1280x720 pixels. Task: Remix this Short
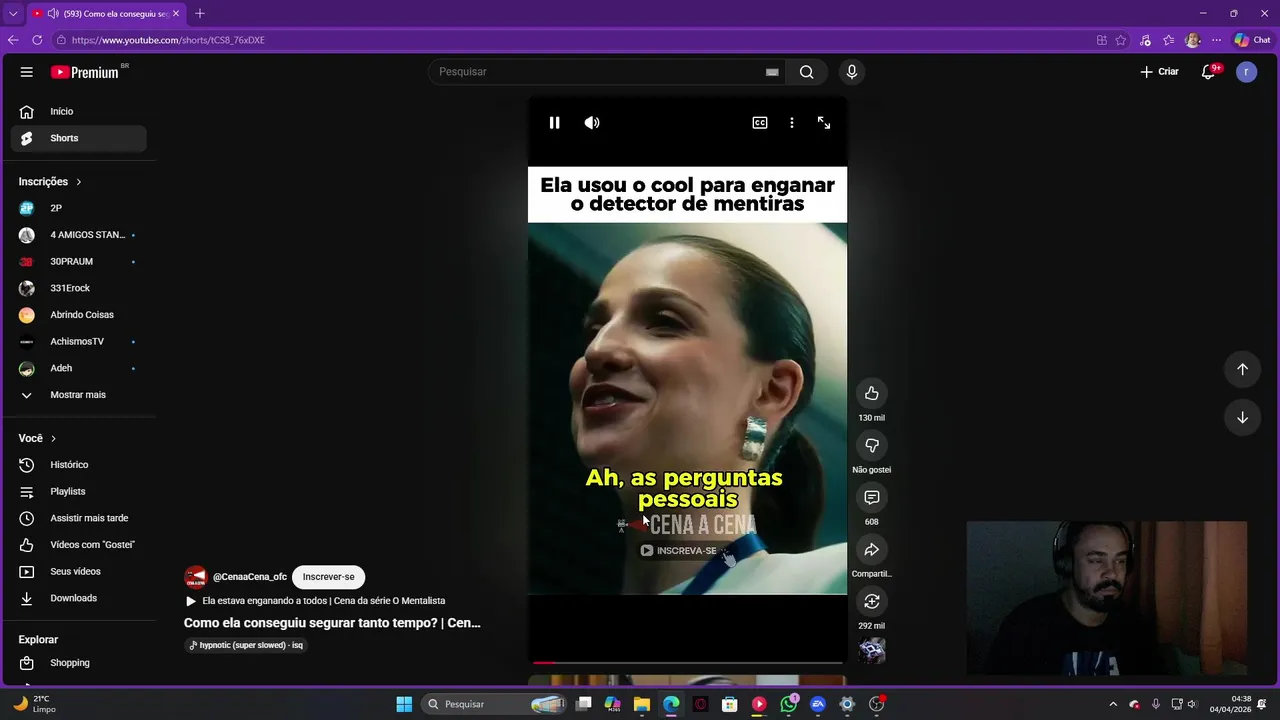(872, 601)
